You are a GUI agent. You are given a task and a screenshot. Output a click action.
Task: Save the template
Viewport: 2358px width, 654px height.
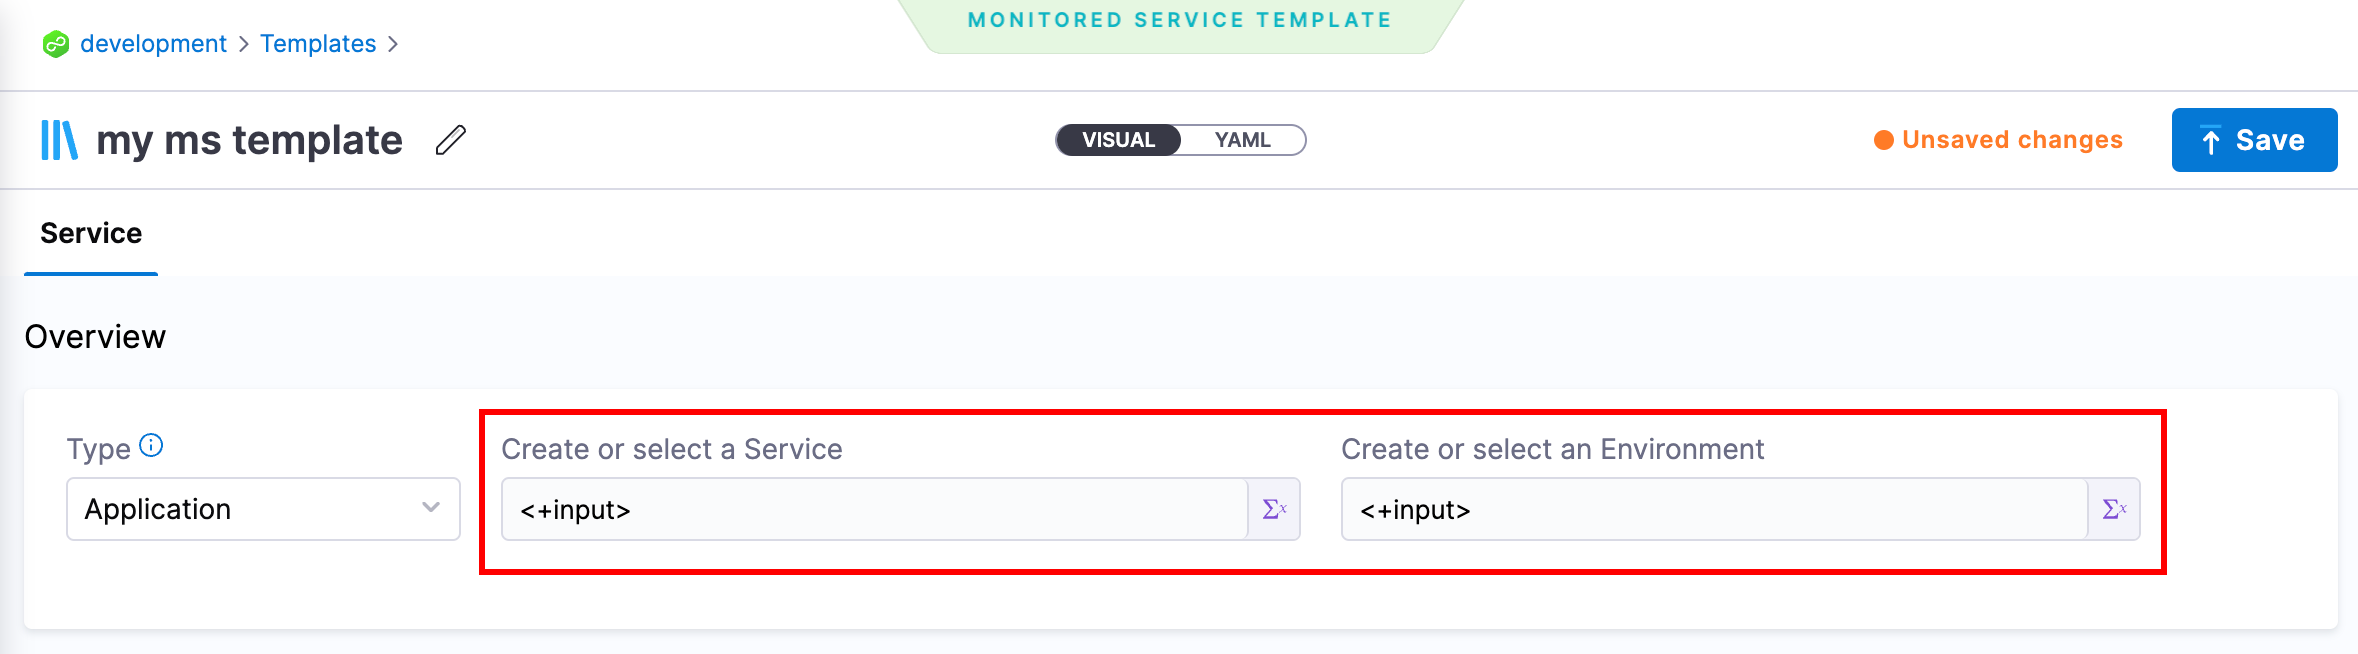click(x=2253, y=140)
